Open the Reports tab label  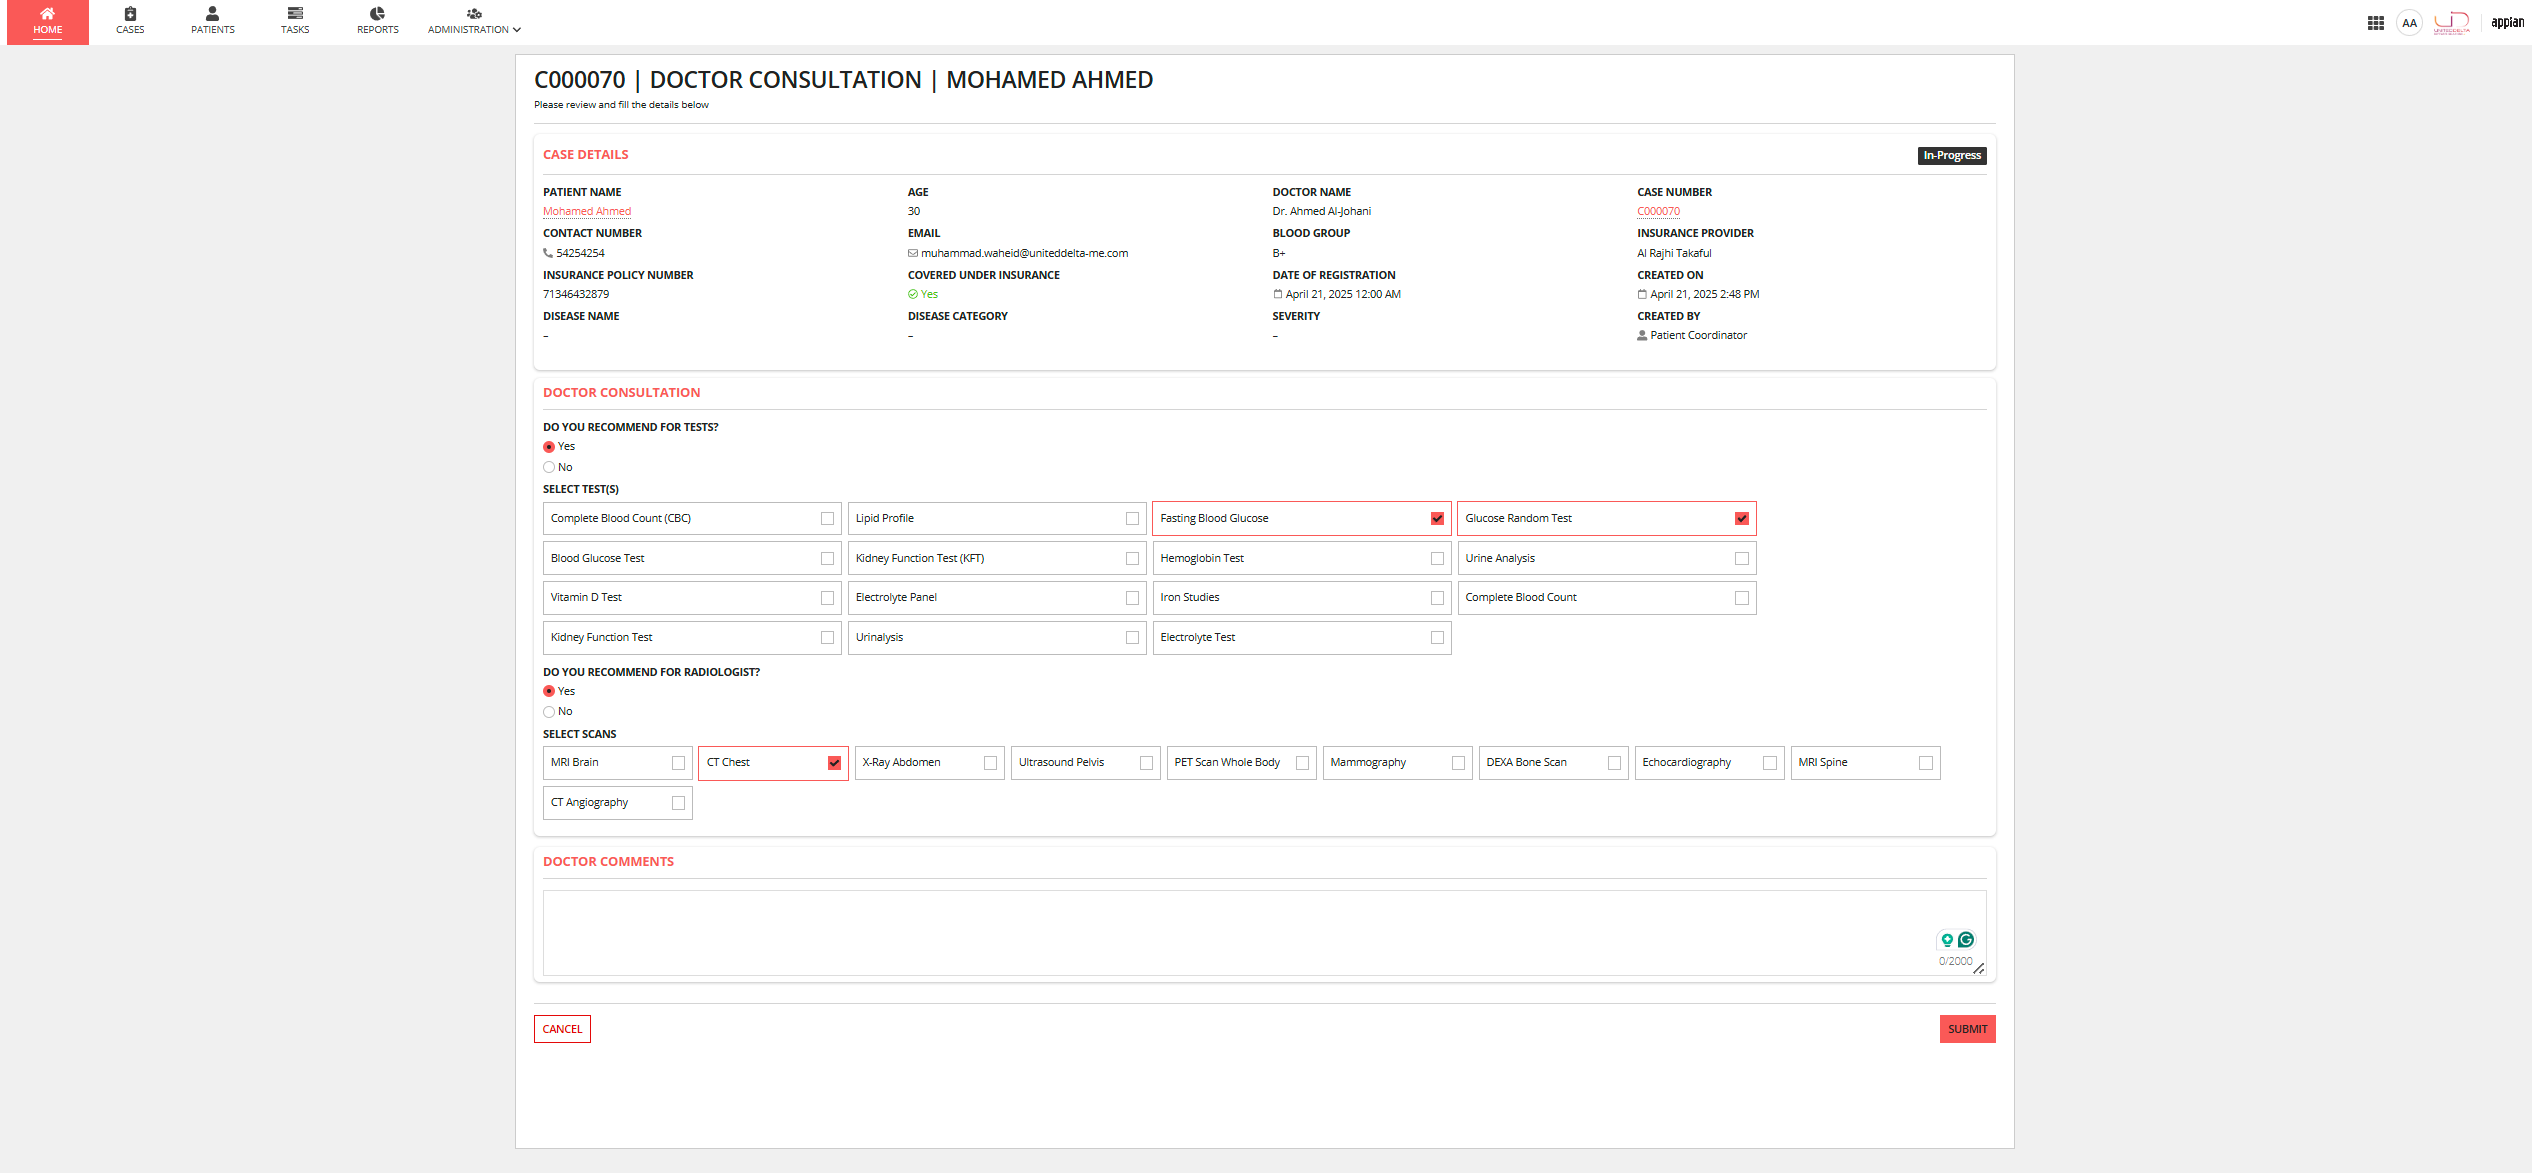tap(377, 30)
